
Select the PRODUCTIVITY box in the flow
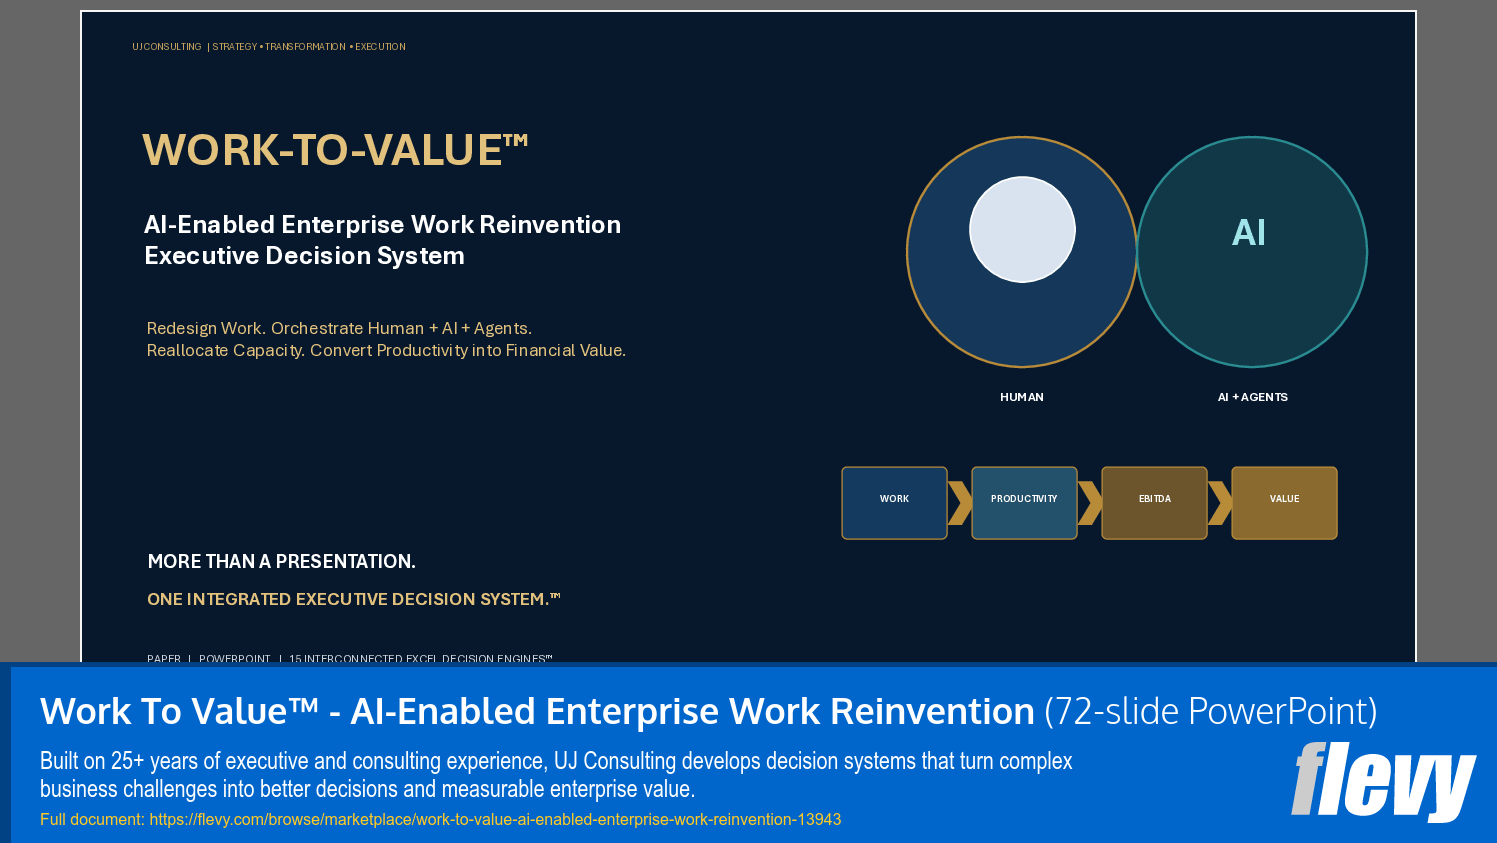tap(1024, 503)
